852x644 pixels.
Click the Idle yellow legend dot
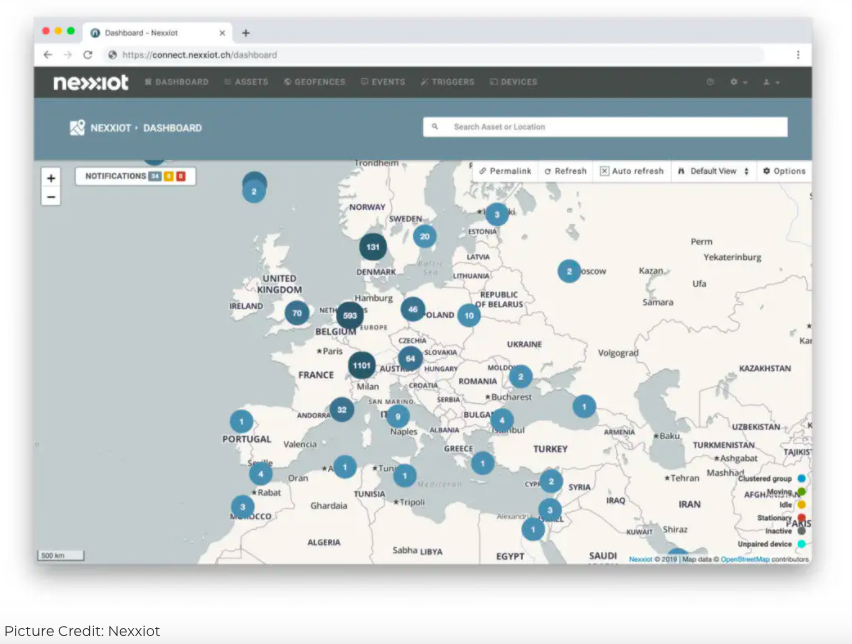pyautogui.click(x=801, y=504)
